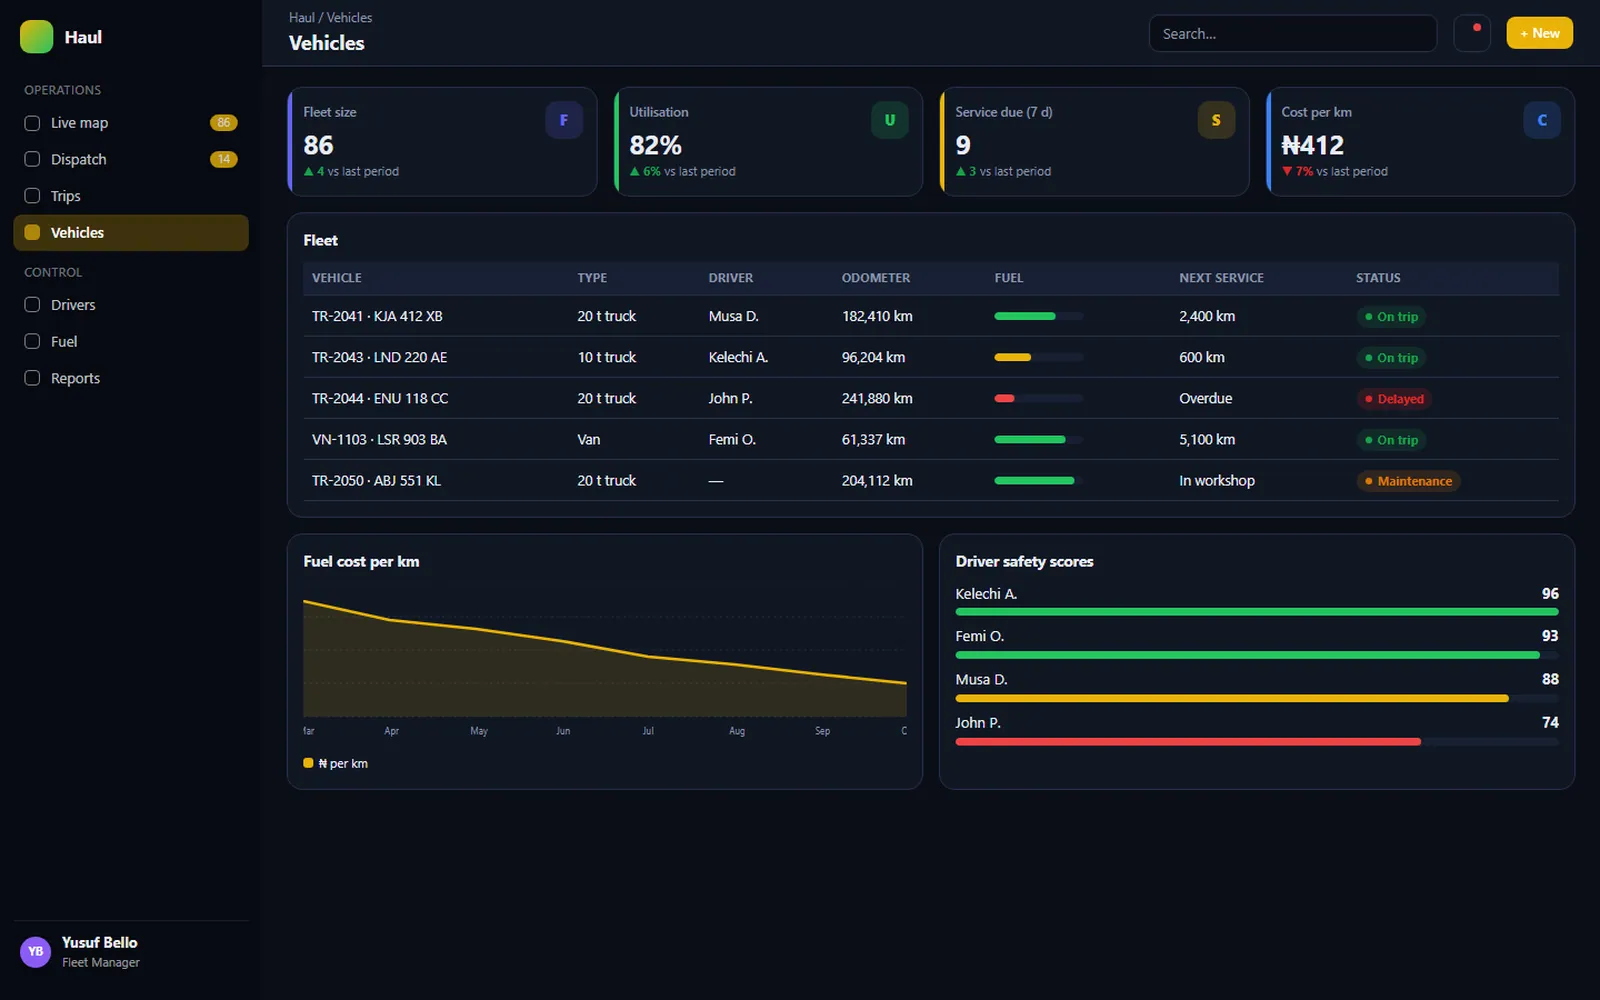Select vehicle VN-1103 · LSR 903 BA
This screenshot has height=1000, width=1600.
pos(379,439)
